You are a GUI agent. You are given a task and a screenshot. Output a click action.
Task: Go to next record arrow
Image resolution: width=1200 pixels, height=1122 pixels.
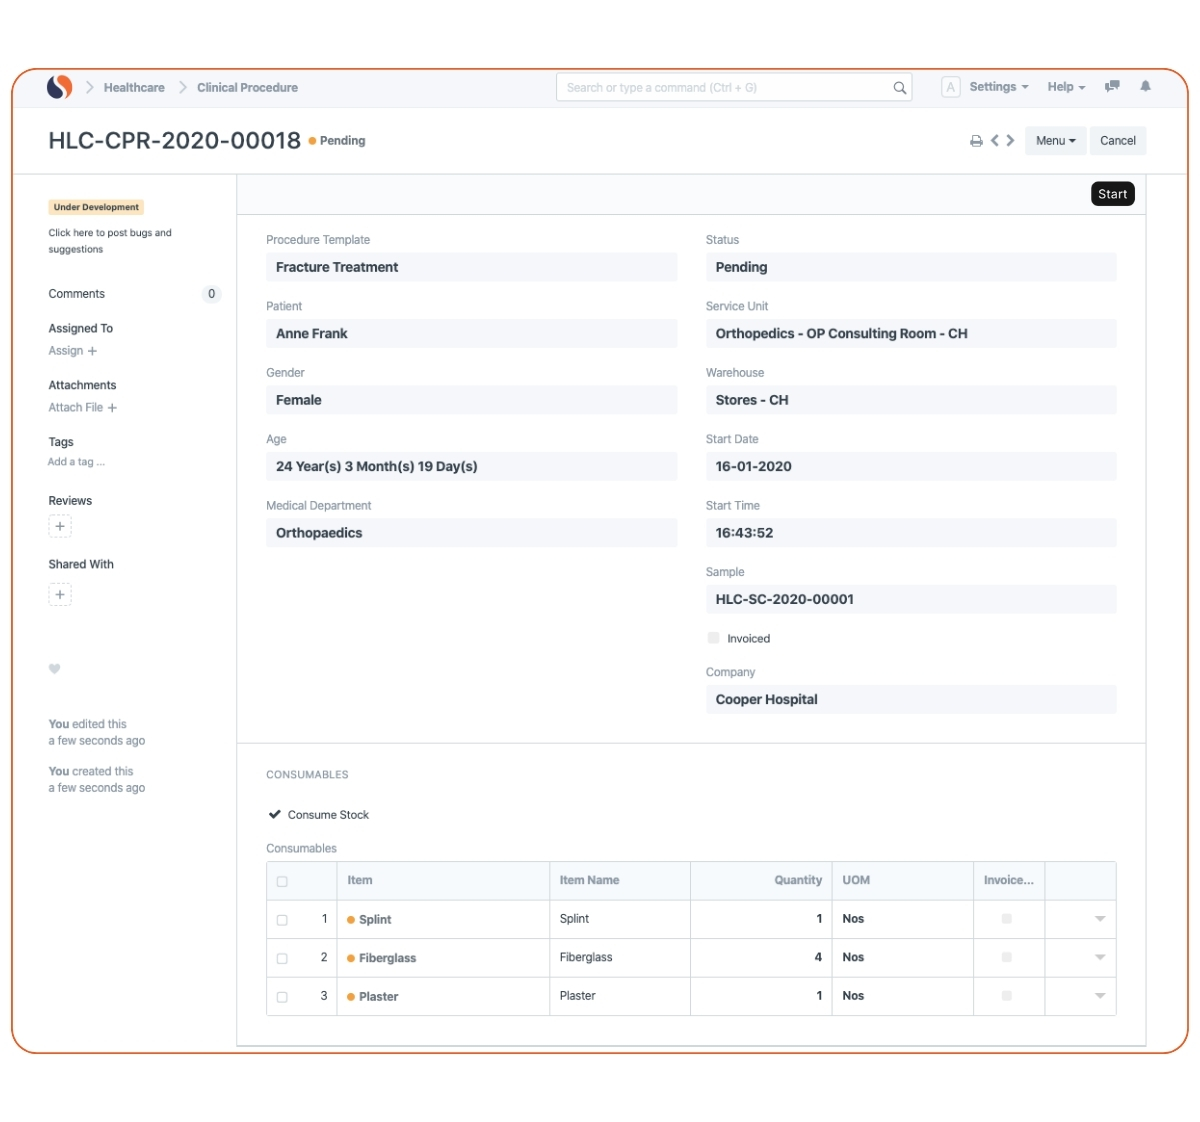coord(1011,141)
